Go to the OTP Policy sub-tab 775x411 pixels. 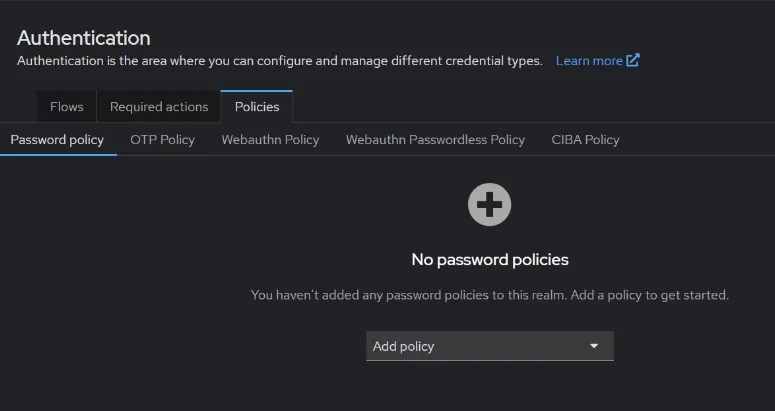click(x=163, y=140)
